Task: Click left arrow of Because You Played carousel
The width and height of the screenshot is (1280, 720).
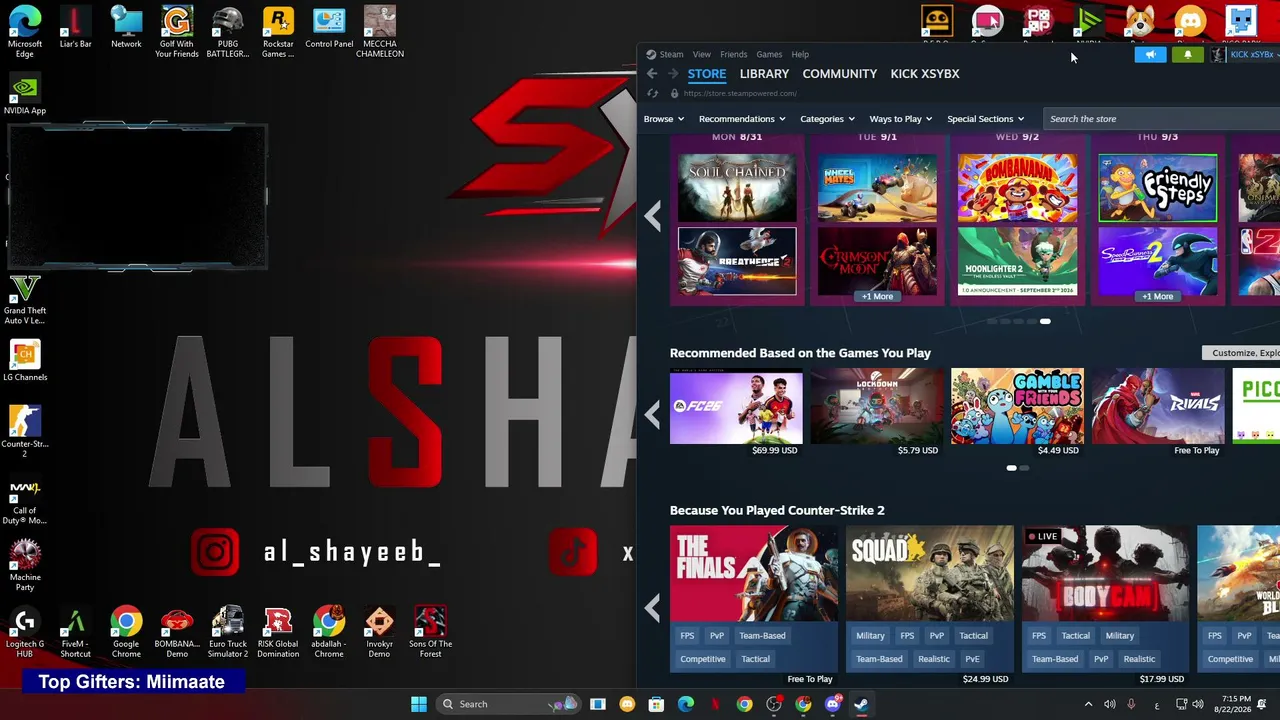Action: click(653, 607)
